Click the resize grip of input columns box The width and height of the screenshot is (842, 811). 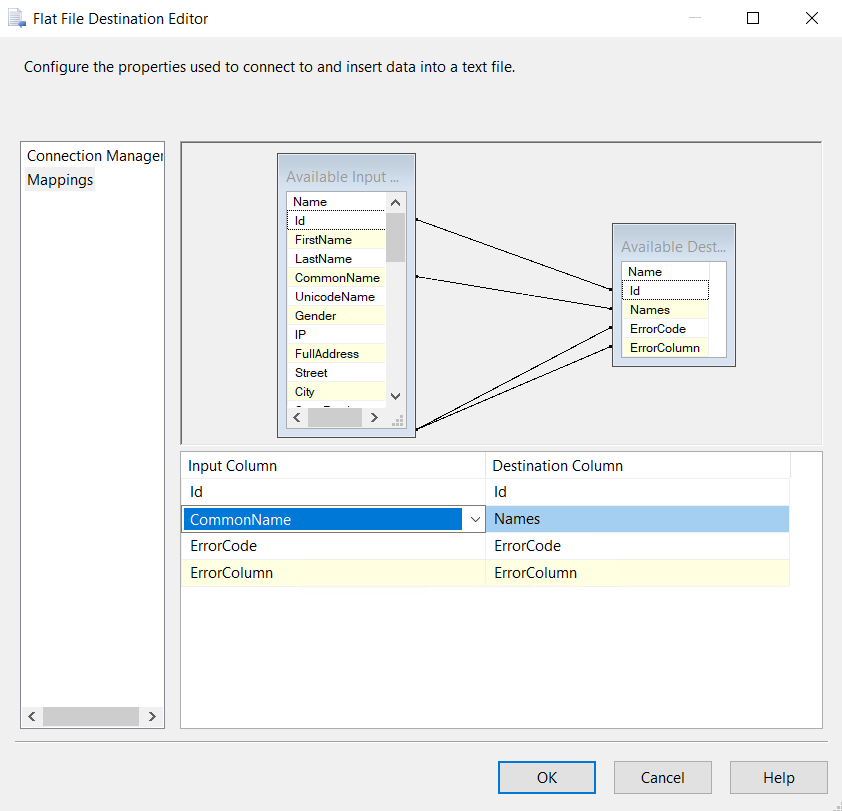pyautogui.click(x=396, y=421)
